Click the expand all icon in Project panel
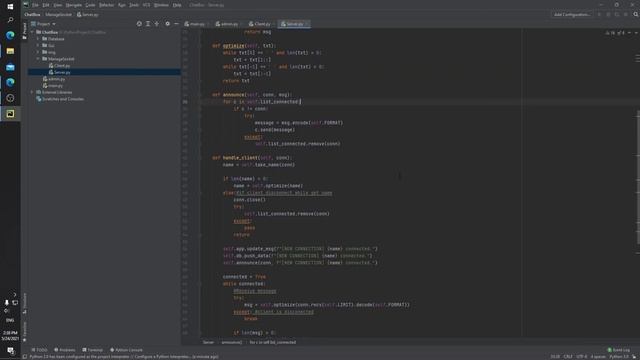 click(x=148, y=24)
